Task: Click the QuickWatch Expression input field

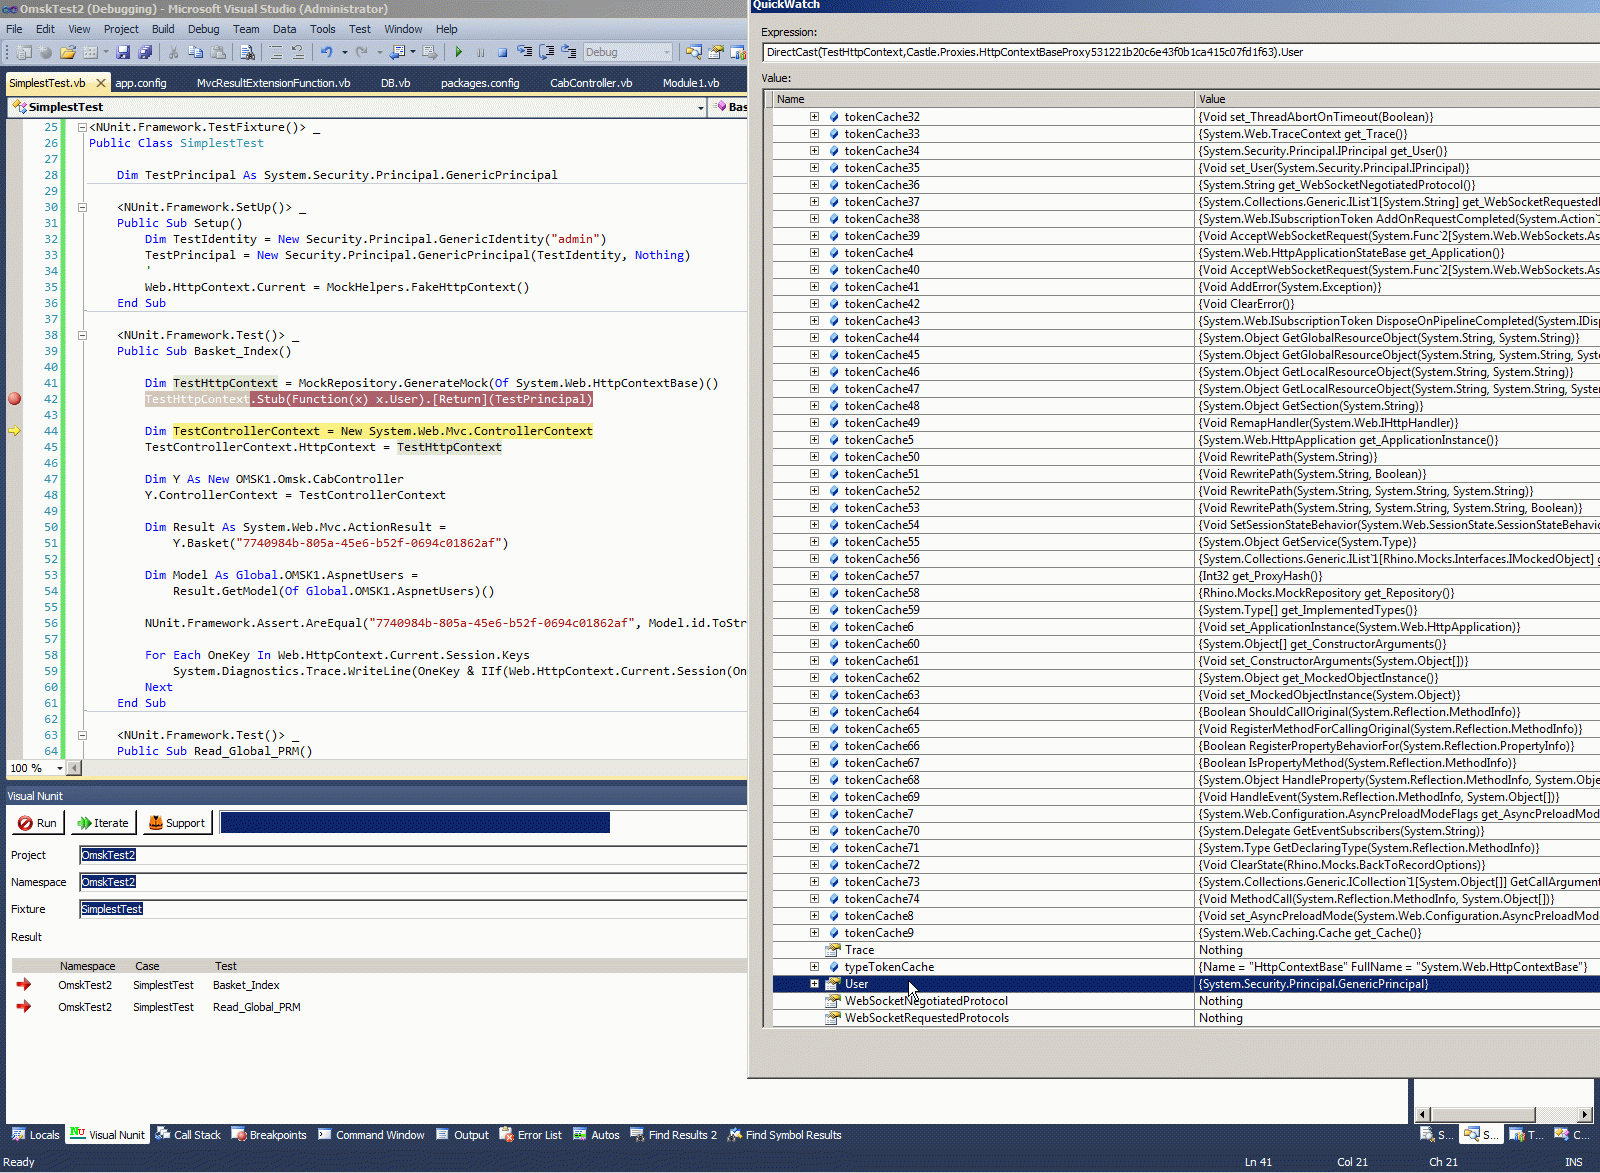Action: tap(1181, 52)
